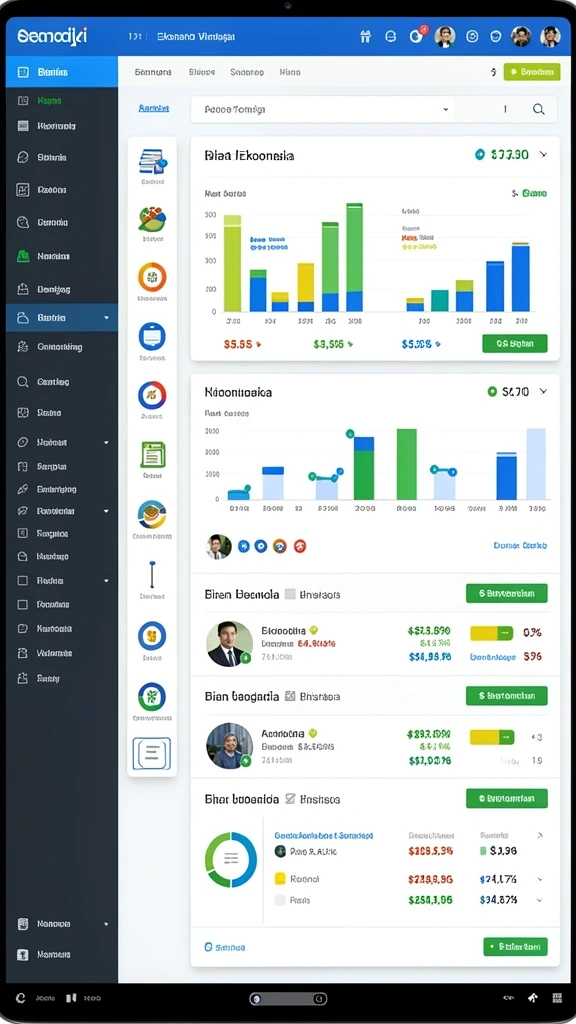Click the blue-green donut chart
Screen dimensions: 576x1024
coord(231,859)
